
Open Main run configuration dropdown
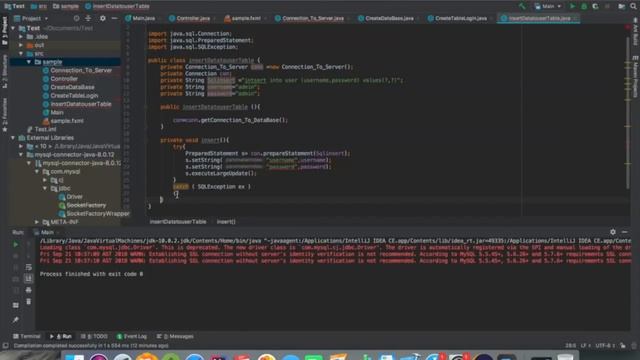click(x=548, y=6)
